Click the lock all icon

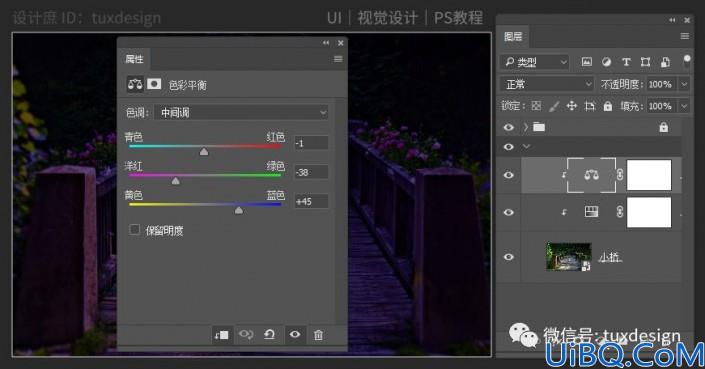click(x=607, y=106)
